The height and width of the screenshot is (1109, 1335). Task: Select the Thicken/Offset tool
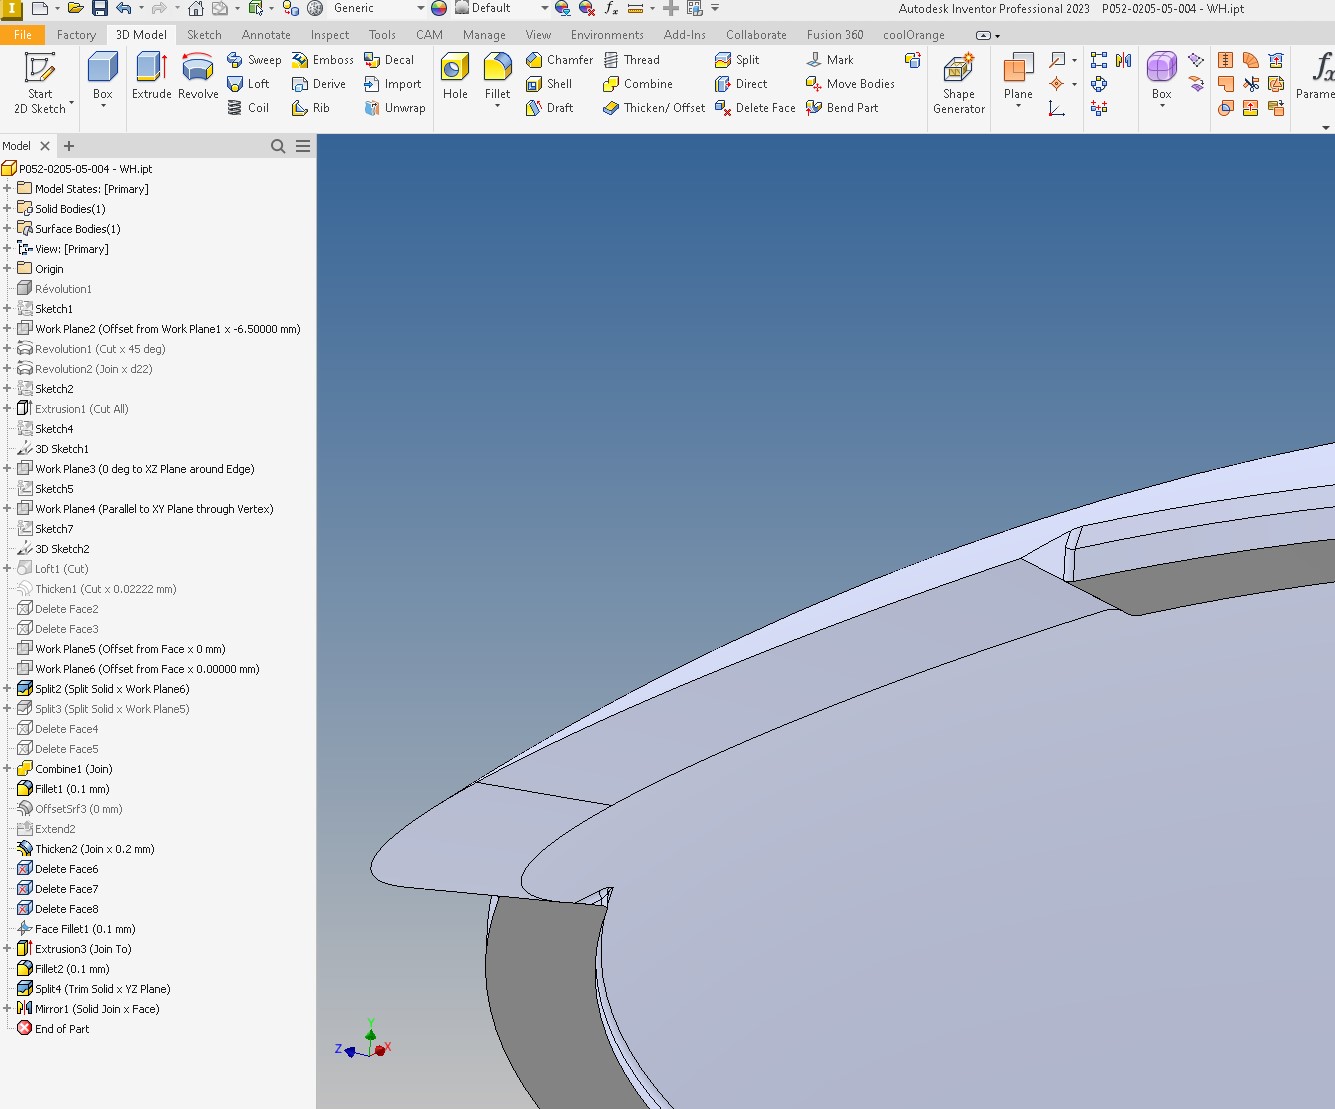pos(651,108)
